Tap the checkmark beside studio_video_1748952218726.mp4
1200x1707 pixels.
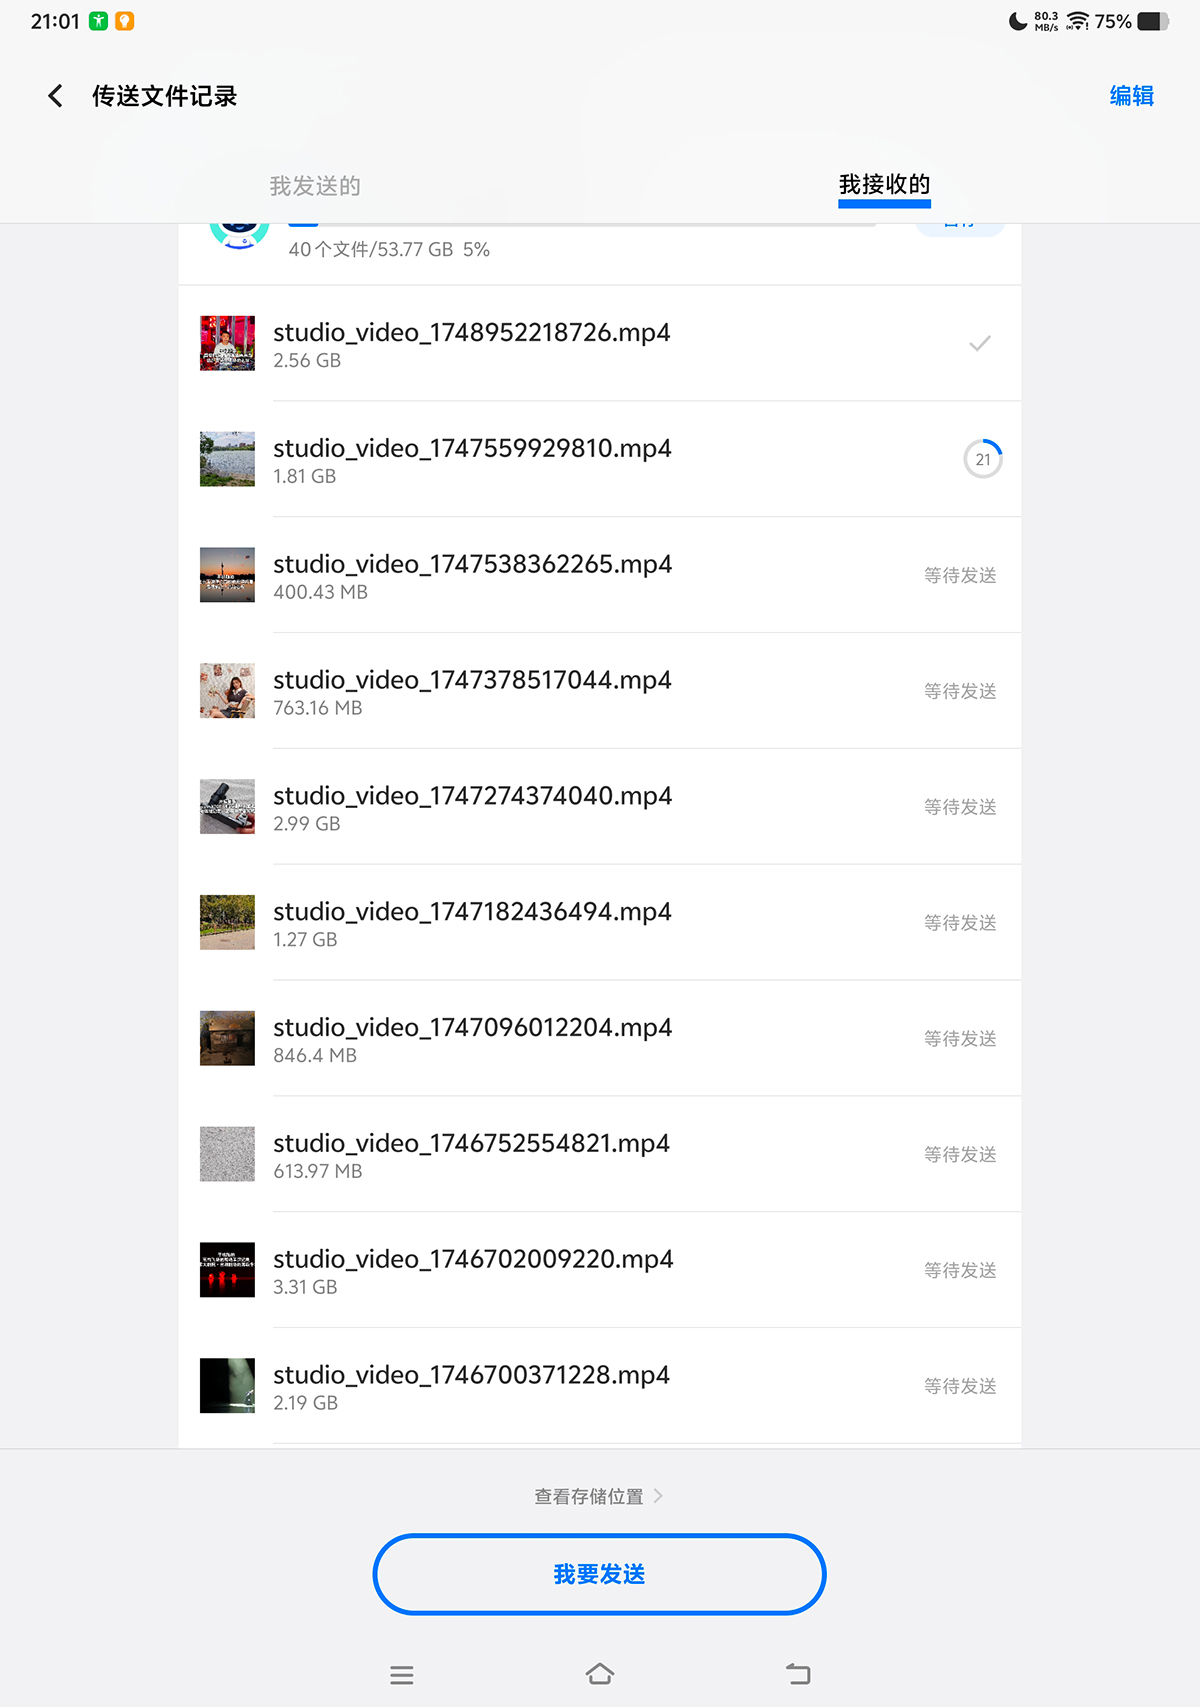click(980, 343)
